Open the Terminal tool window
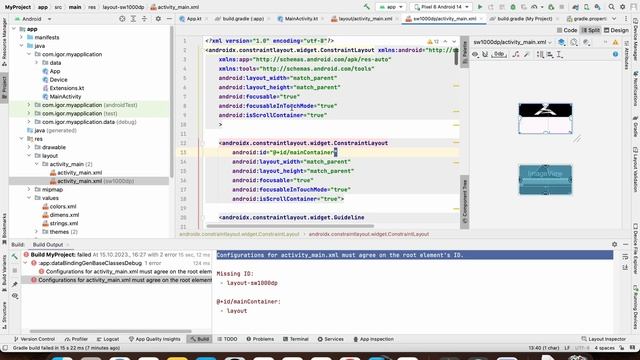640x360 pixels. click(296, 339)
